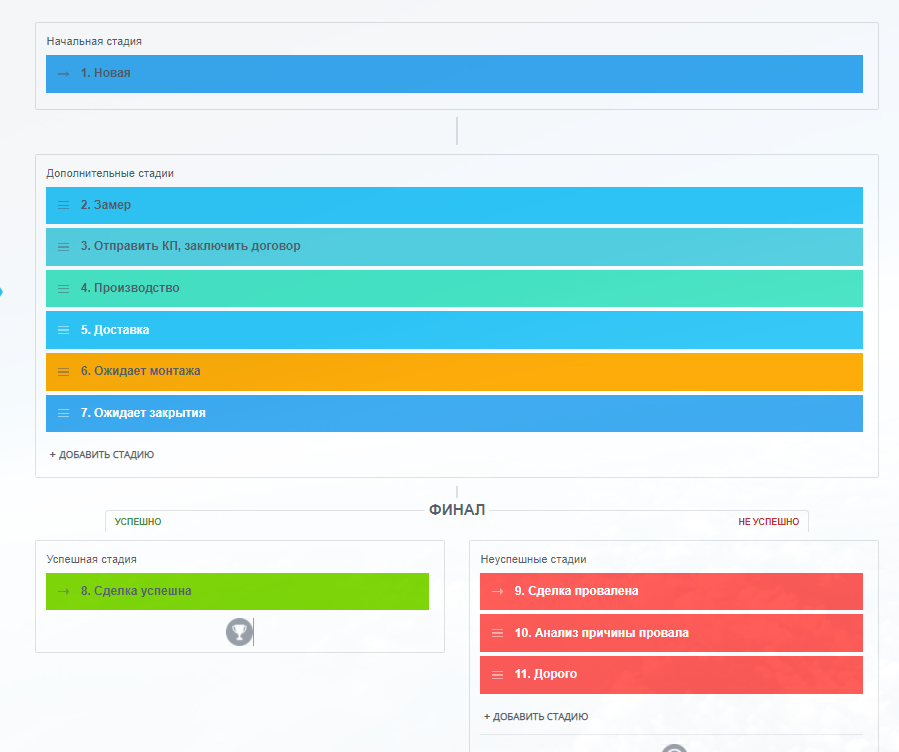The width and height of the screenshot is (899, 752).
Task: Click the Начальная стадия heading
Action: tap(94, 41)
